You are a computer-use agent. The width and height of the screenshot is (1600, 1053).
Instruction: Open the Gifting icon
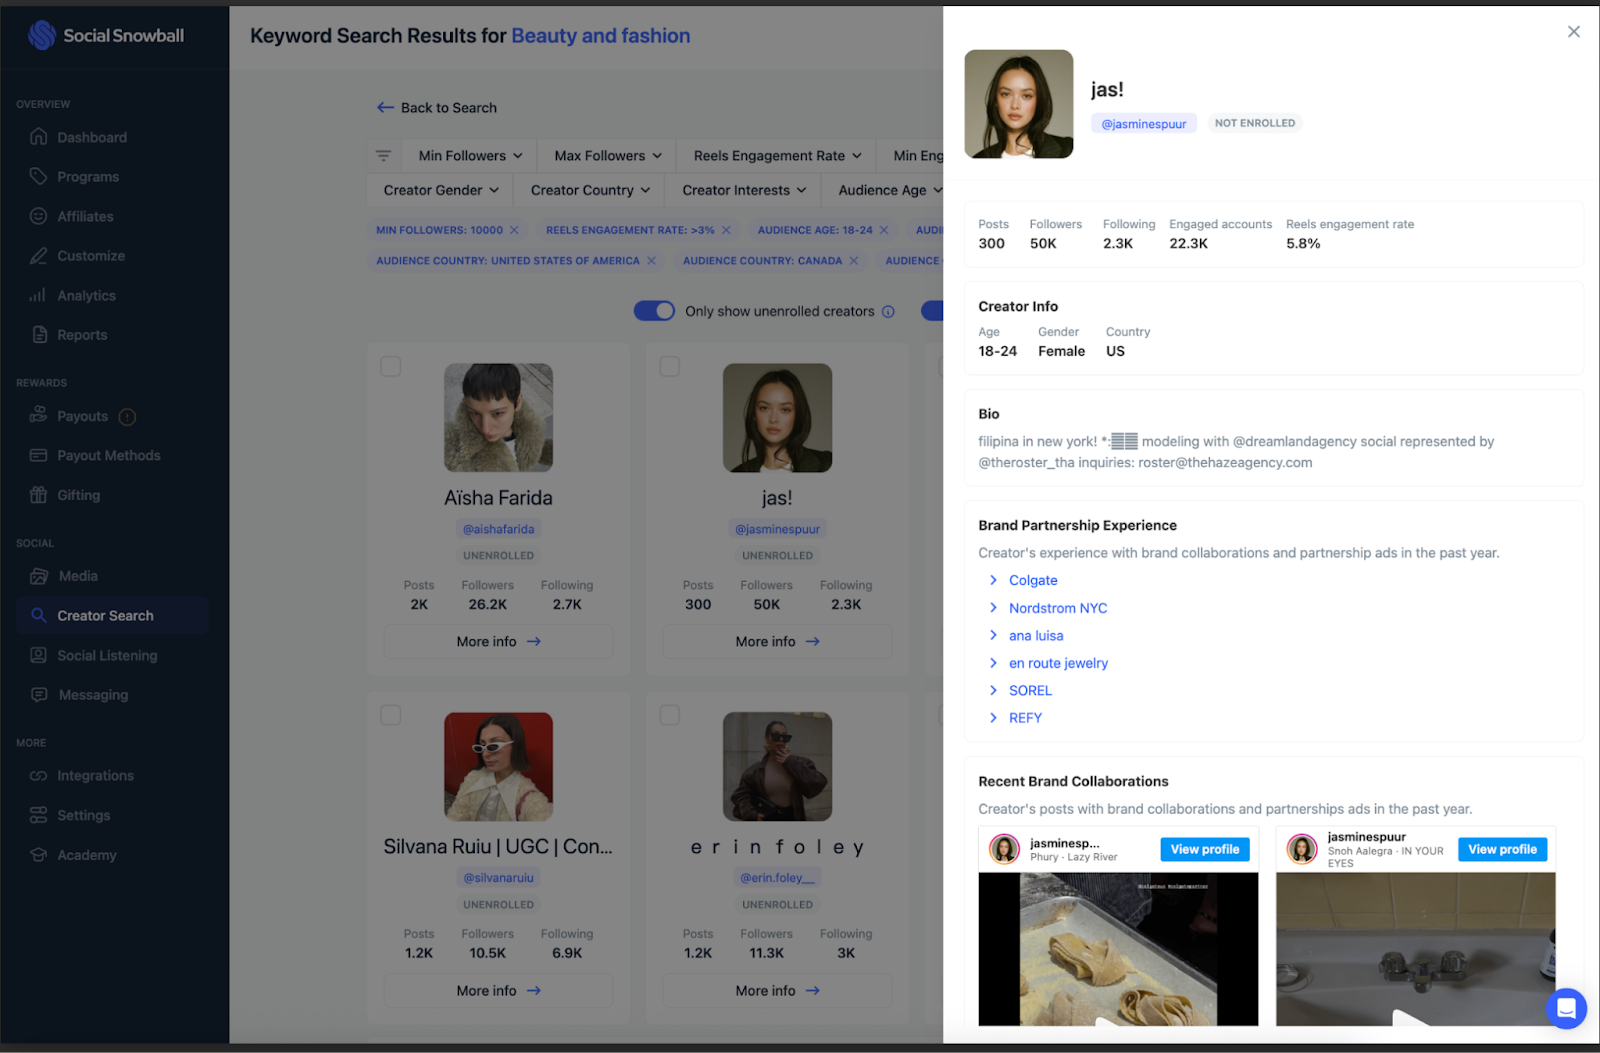click(x=38, y=494)
